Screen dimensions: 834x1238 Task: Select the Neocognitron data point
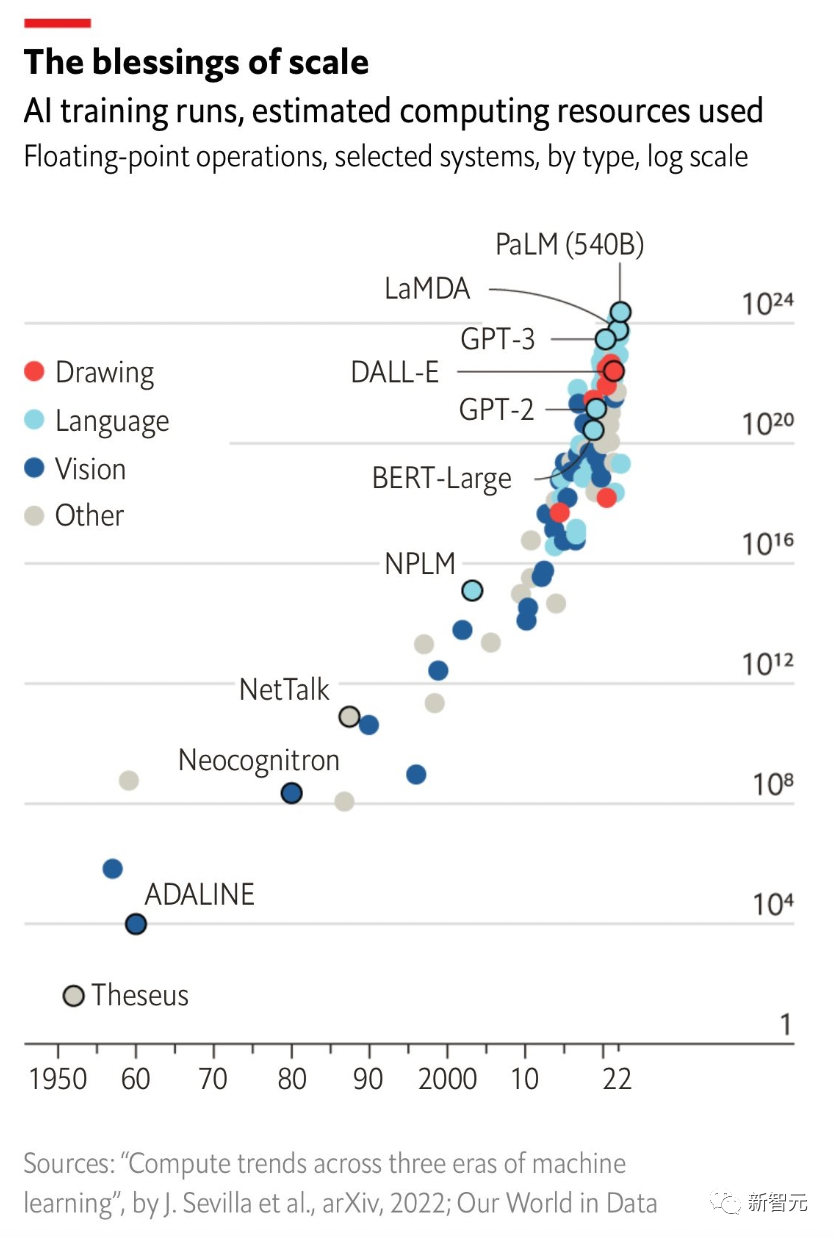(x=291, y=793)
